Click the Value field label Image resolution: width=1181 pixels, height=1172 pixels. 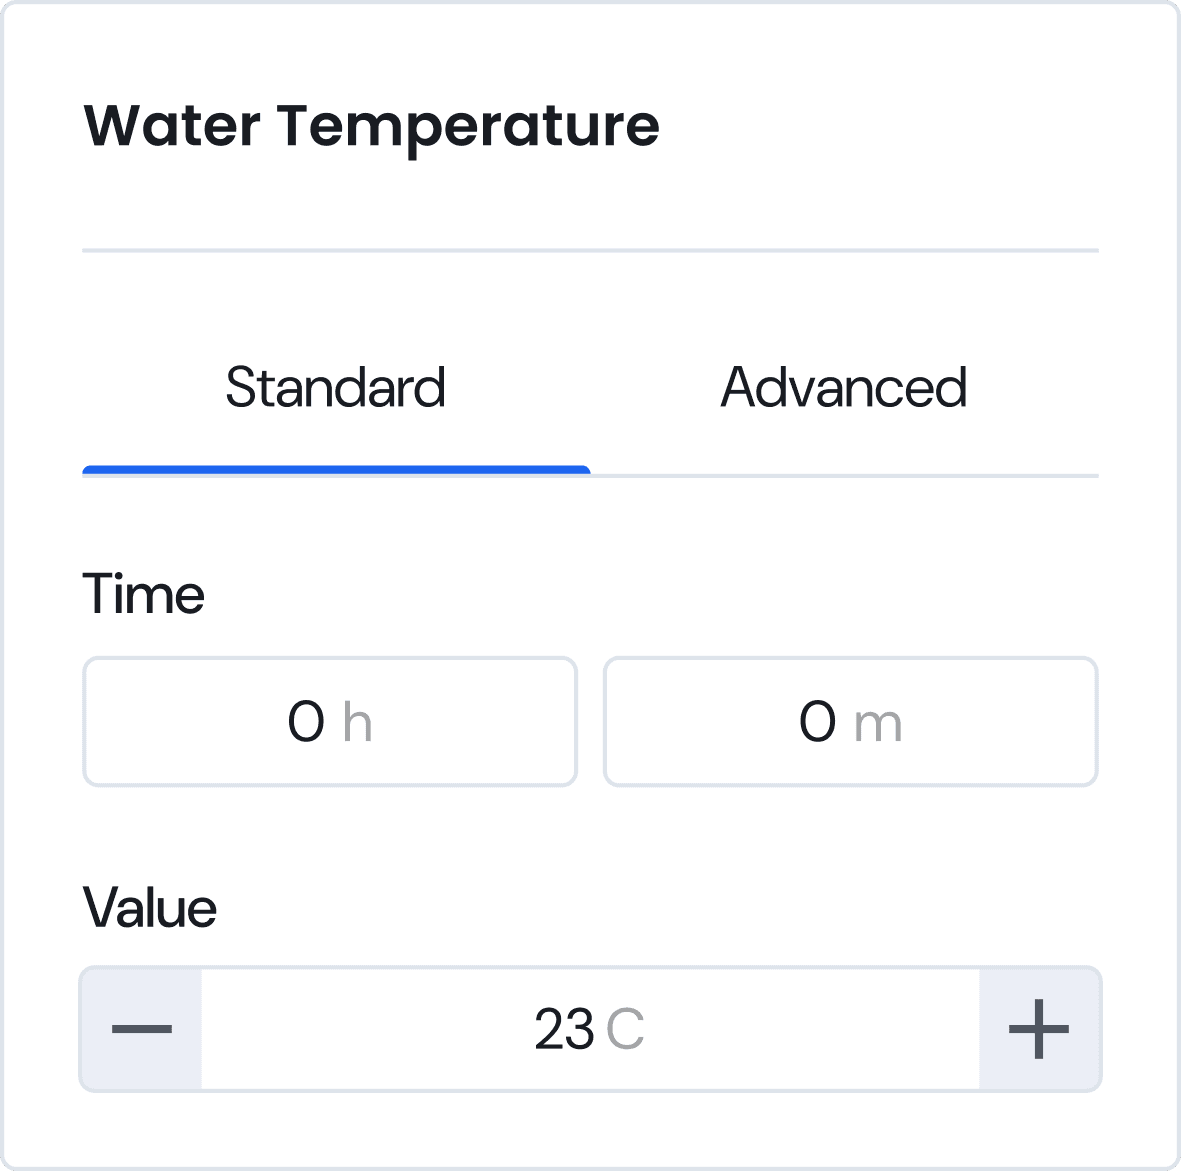point(150,908)
